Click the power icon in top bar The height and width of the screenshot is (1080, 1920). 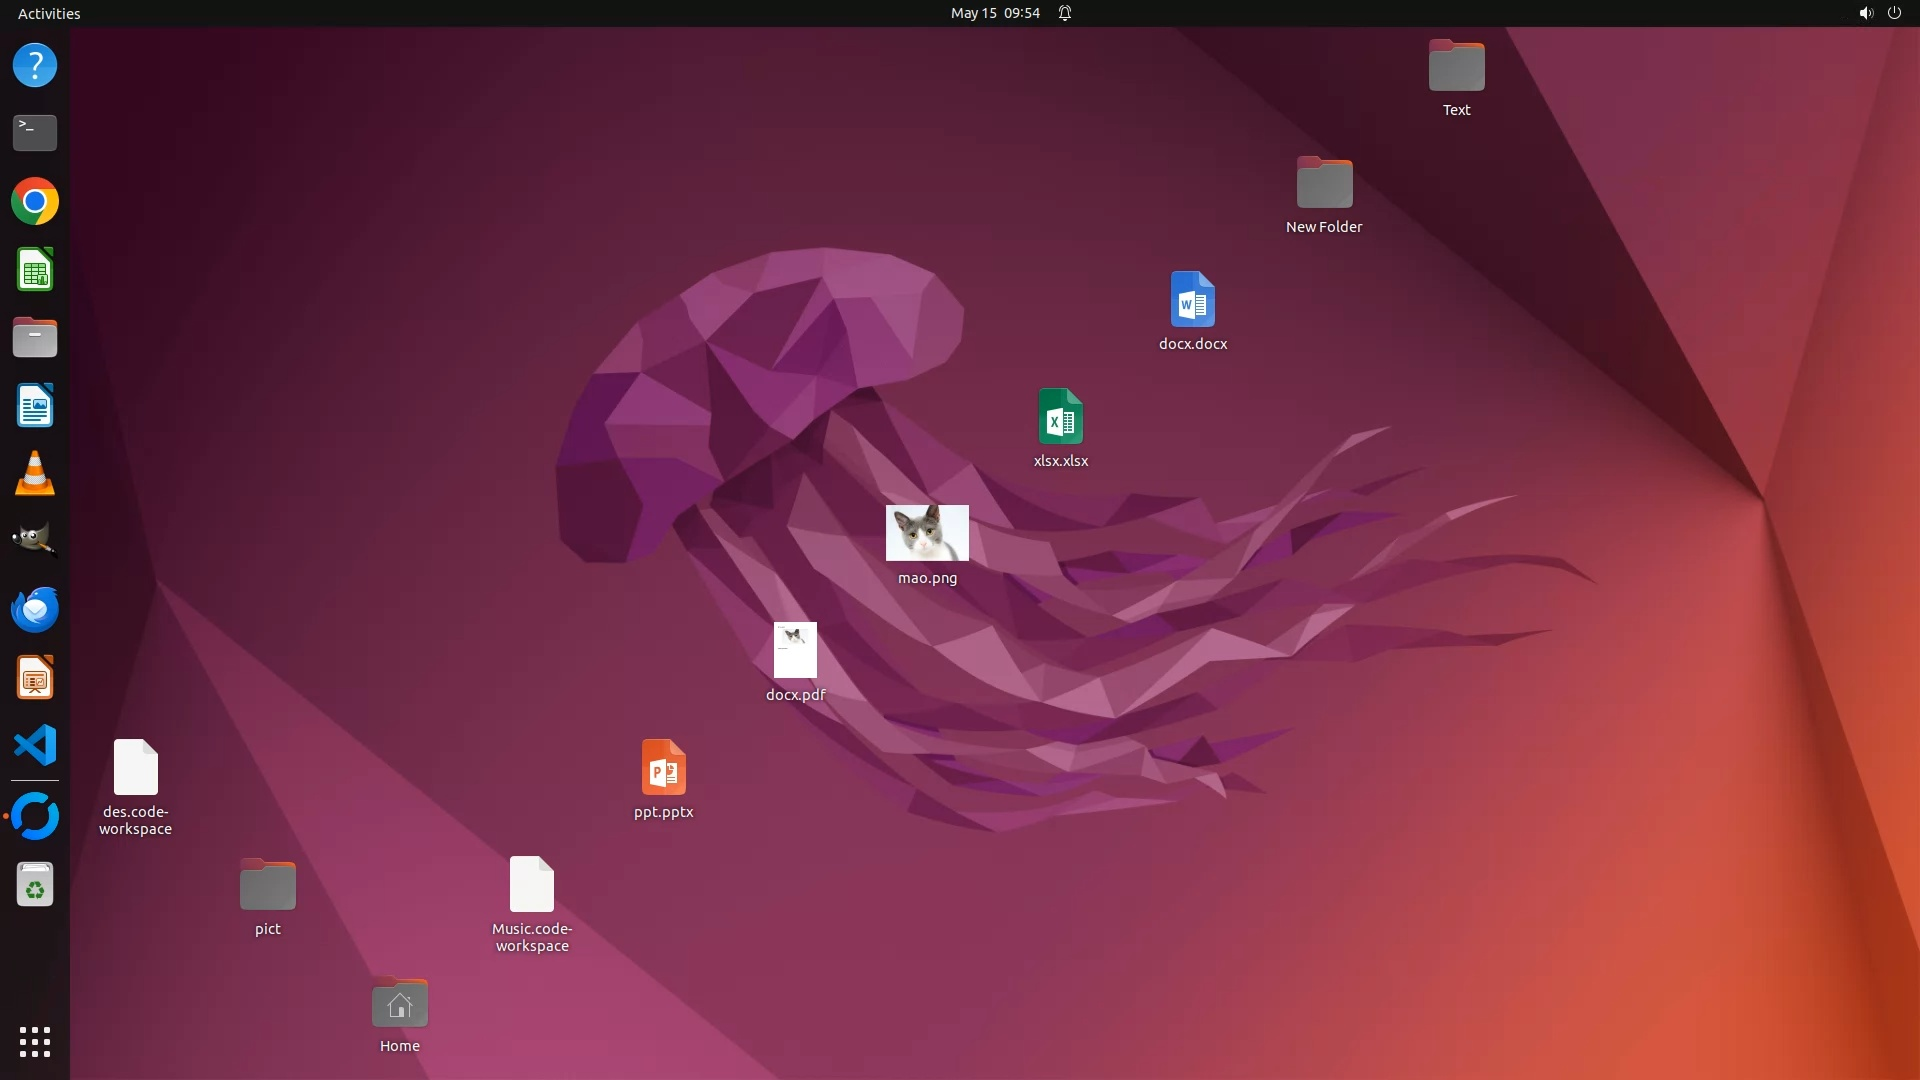pos(1894,13)
